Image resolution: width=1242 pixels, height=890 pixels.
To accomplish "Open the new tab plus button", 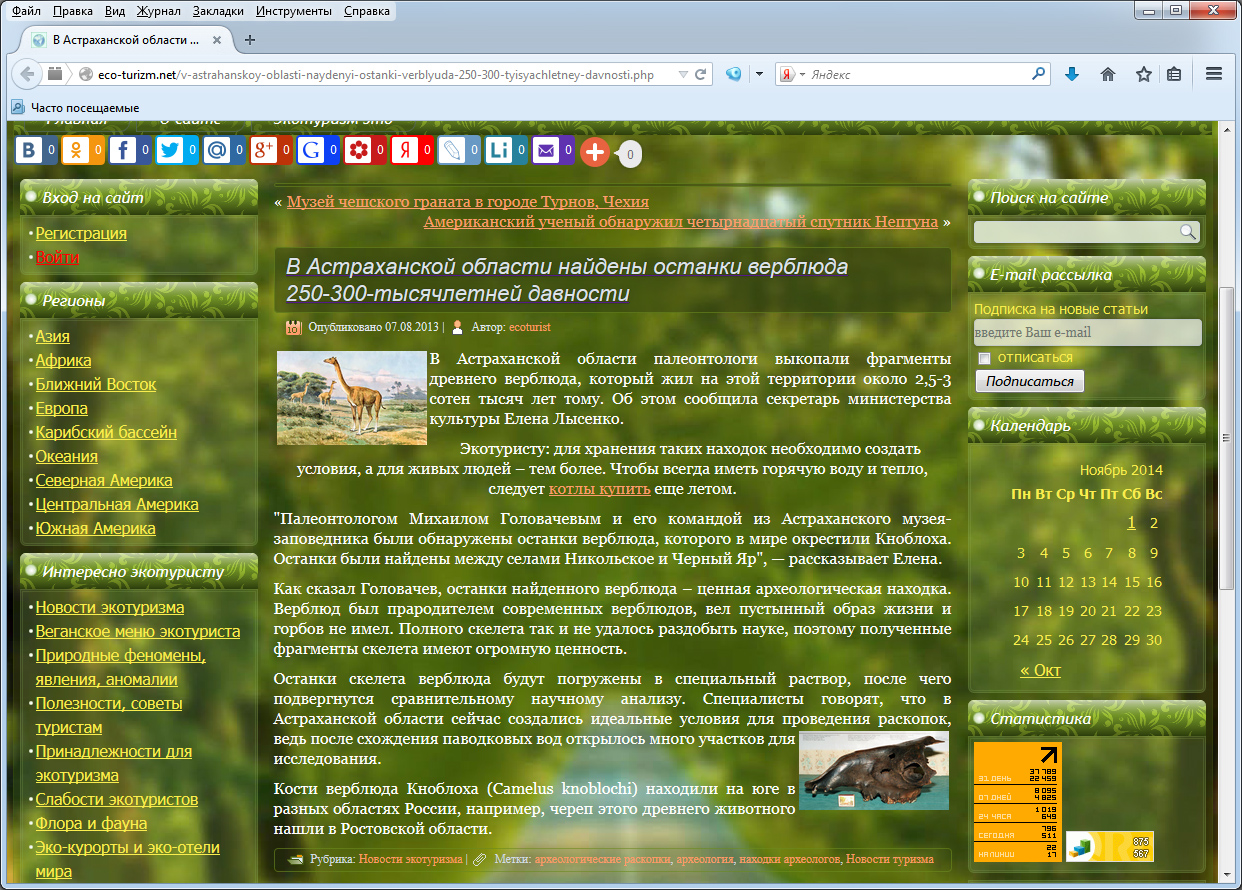I will pyautogui.click(x=250, y=40).
